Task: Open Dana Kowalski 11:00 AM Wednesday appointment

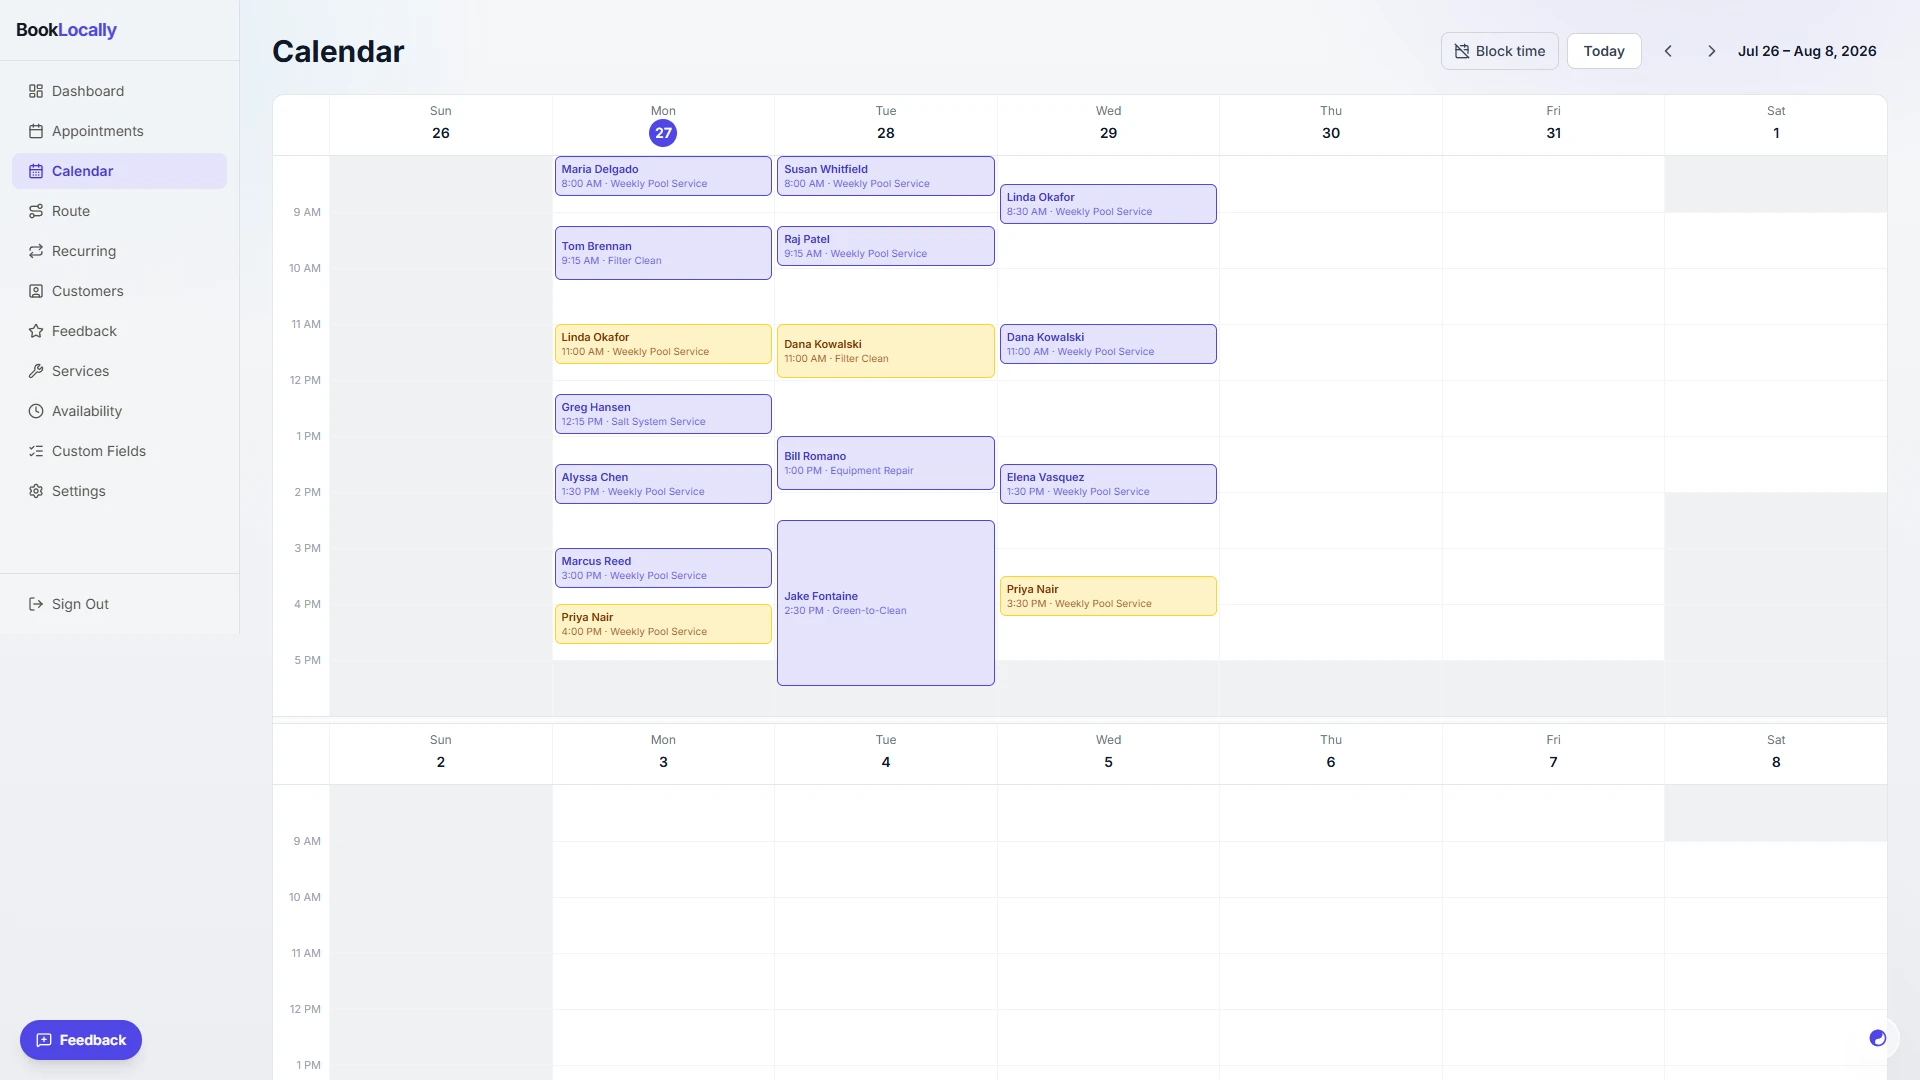Action: point(1108,344)
